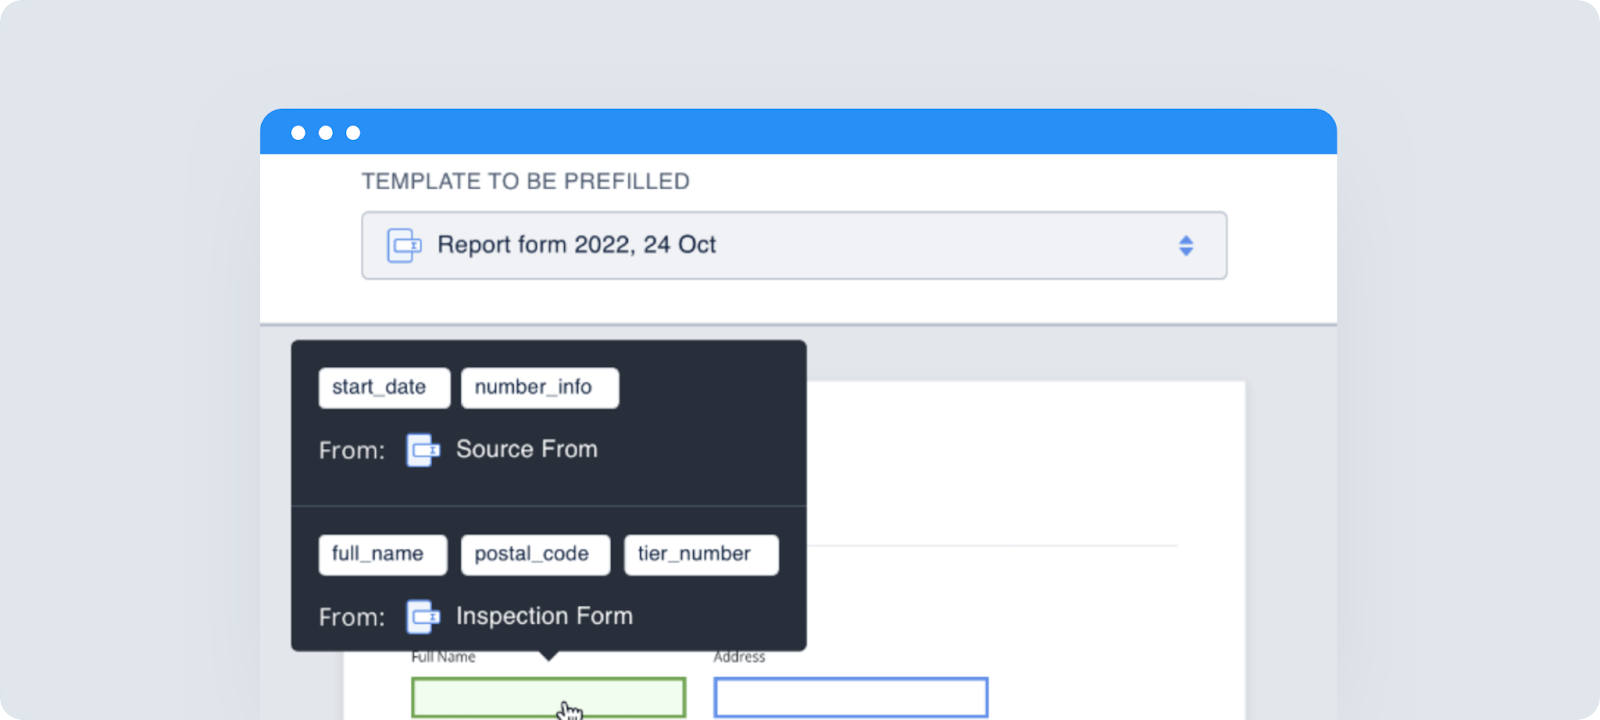Click the Full Name field label

(443, 657)
